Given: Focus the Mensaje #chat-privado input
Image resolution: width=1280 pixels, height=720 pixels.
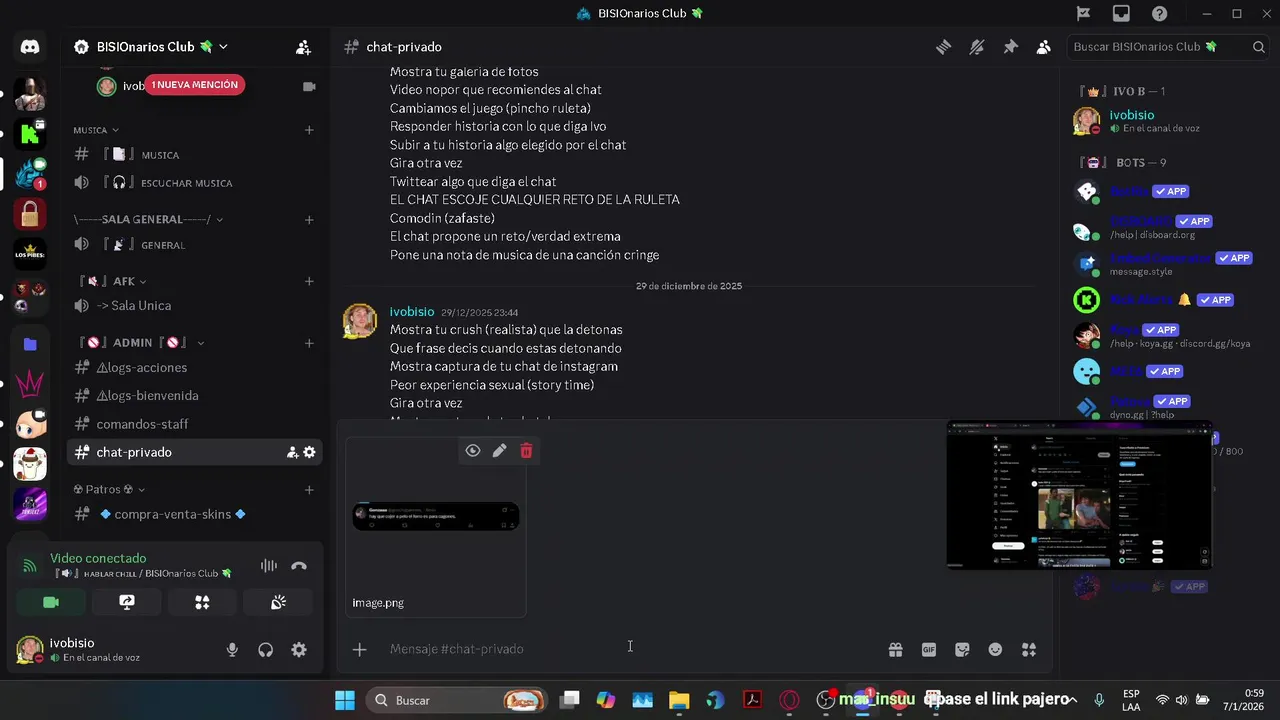Looking at the screenshot, I should (630, 649).
